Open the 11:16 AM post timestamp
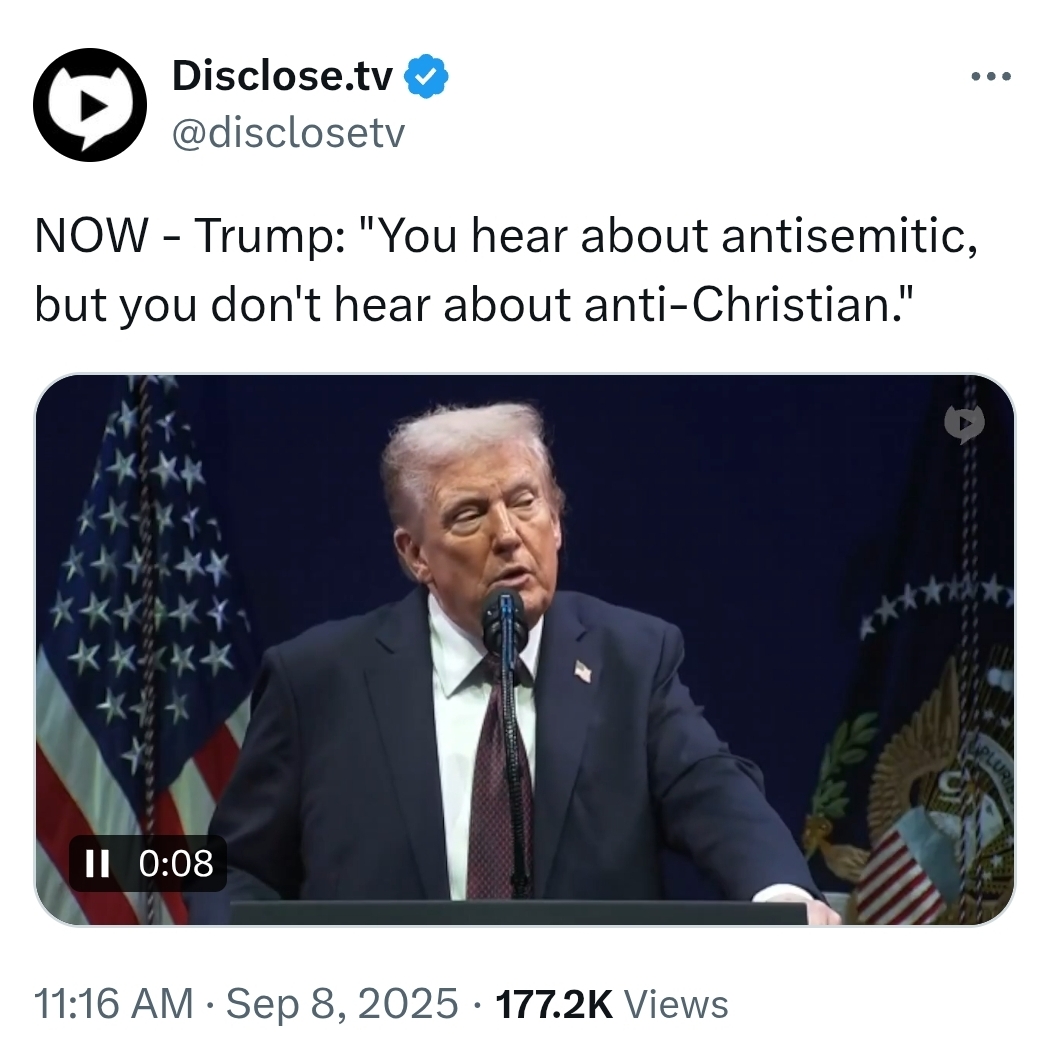The image size is (1062, 1055). pyautogui.click(x=113, y=1004)
